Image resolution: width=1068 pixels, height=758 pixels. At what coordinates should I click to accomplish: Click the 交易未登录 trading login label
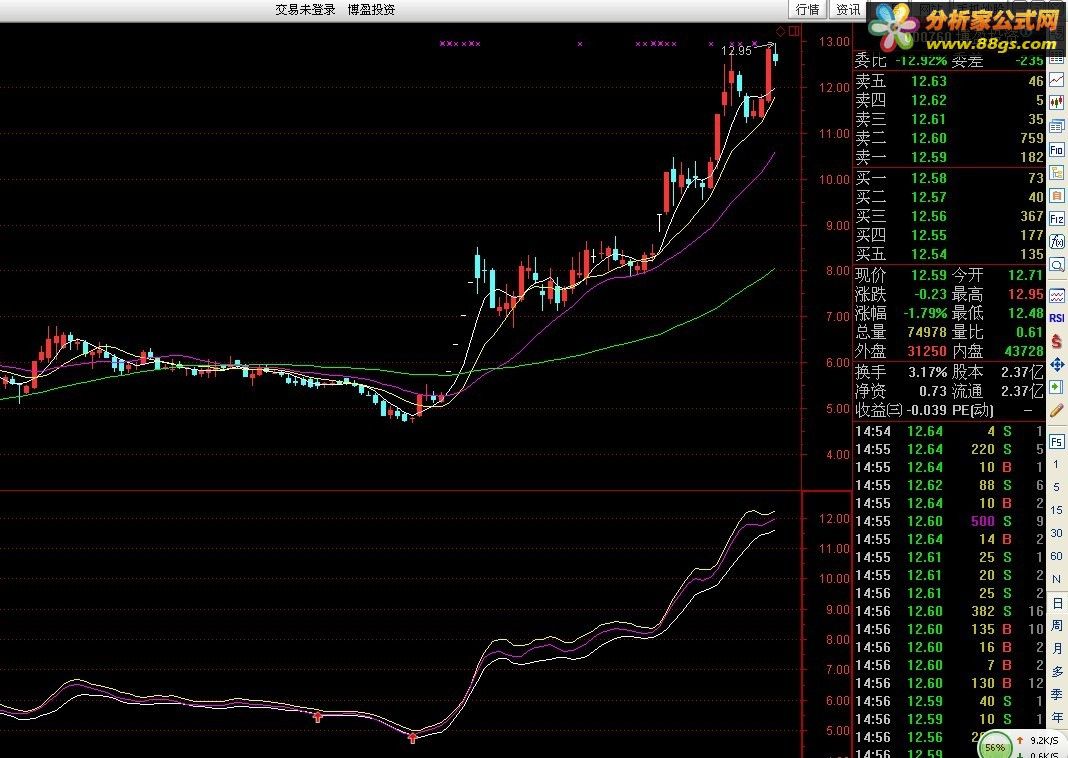[x=305, y=10]
